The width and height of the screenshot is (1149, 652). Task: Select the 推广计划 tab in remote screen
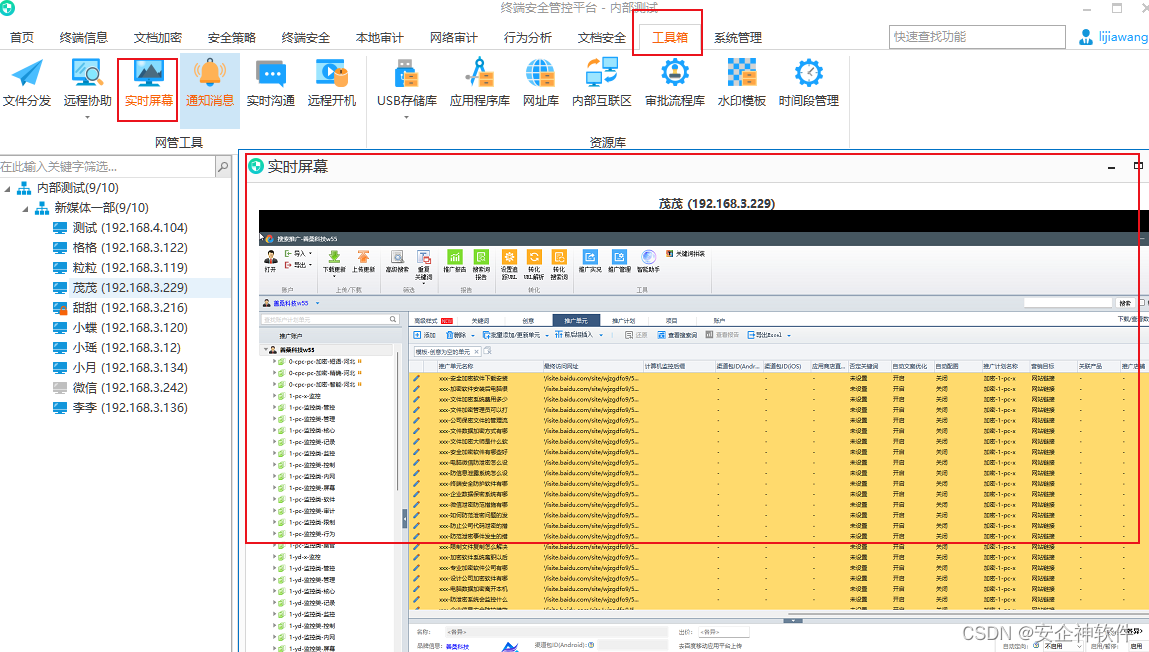pyautogui.click(x=624, y=321)
